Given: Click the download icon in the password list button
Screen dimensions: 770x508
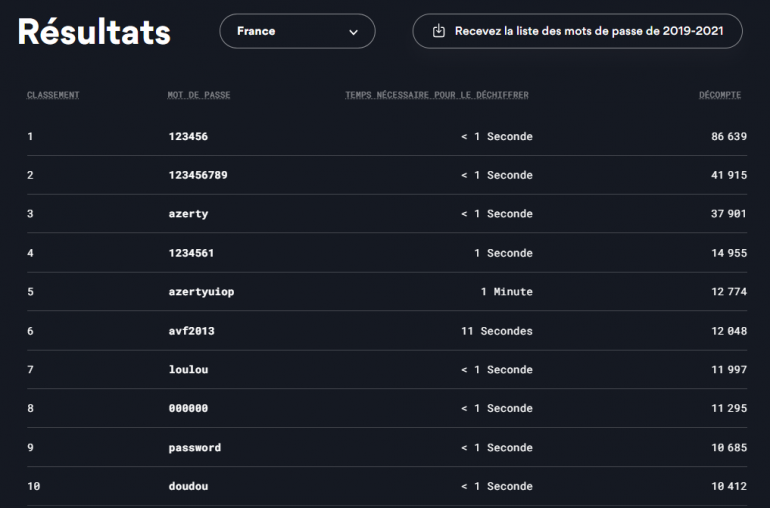Looking at the screenshot, I should point(438,31).
